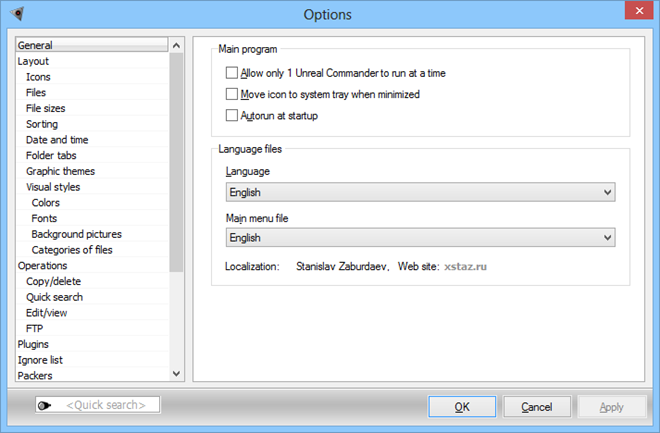
Task: Open the Fonts settings
Action: [92, 218]
